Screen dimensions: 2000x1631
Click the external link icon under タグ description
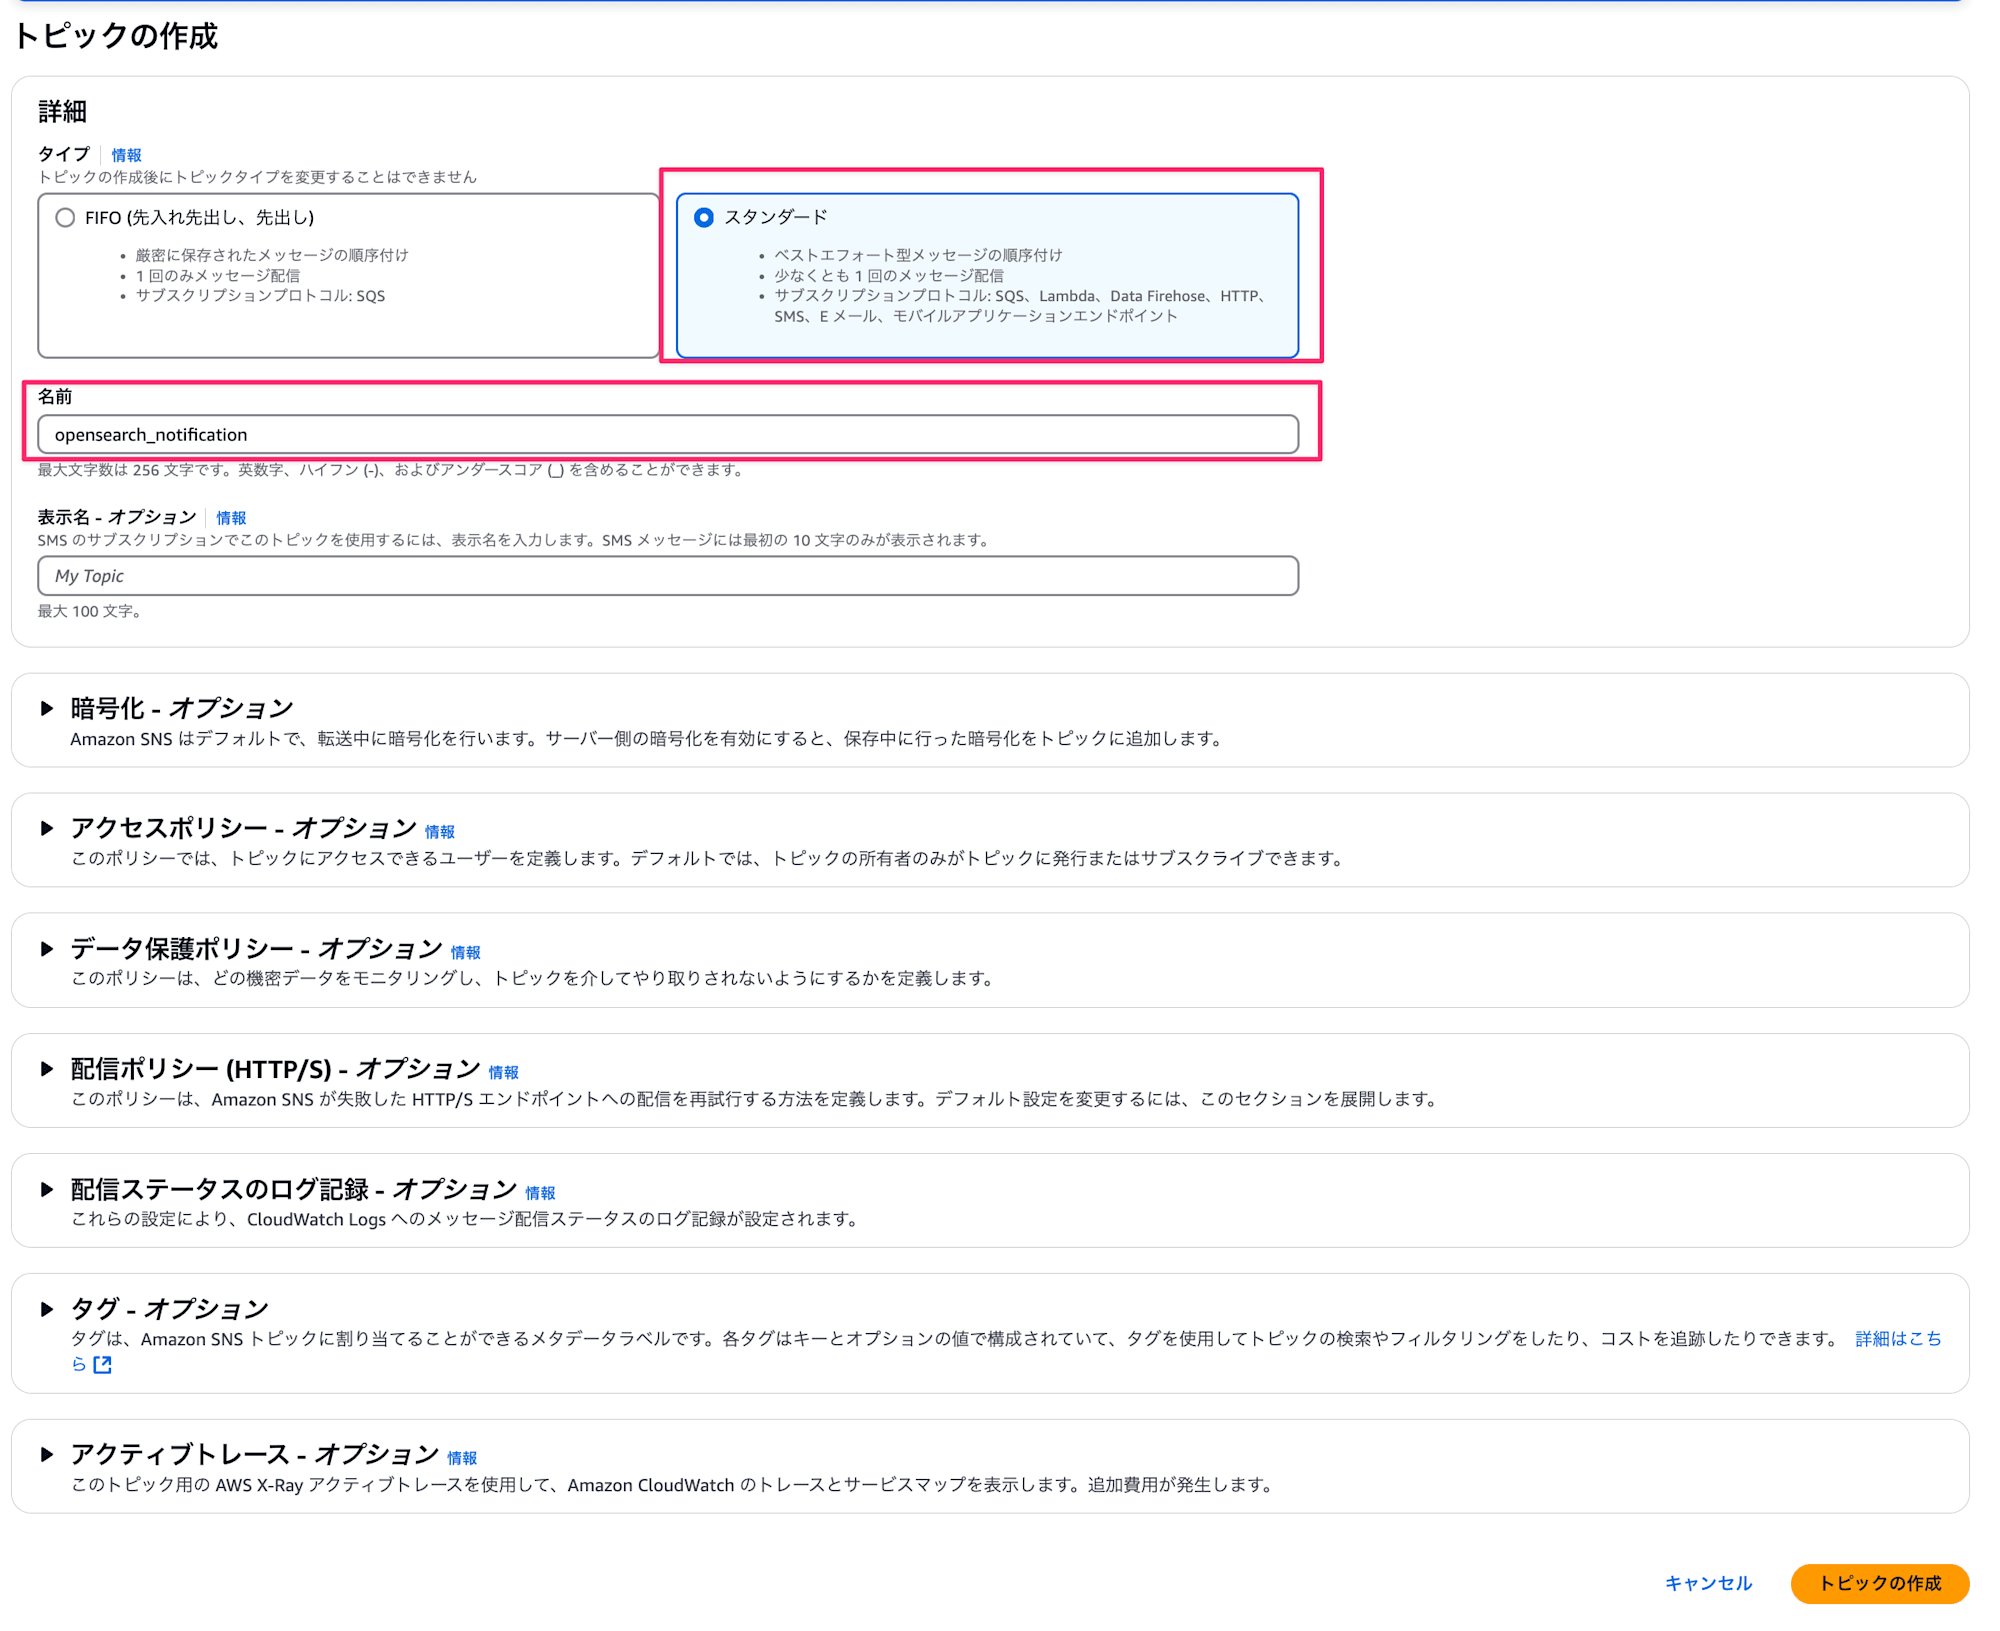(102, 1365)
